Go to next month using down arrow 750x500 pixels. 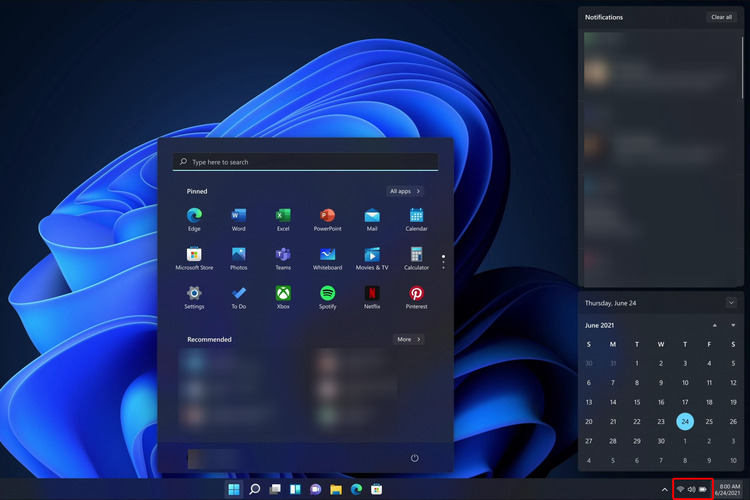734,326
